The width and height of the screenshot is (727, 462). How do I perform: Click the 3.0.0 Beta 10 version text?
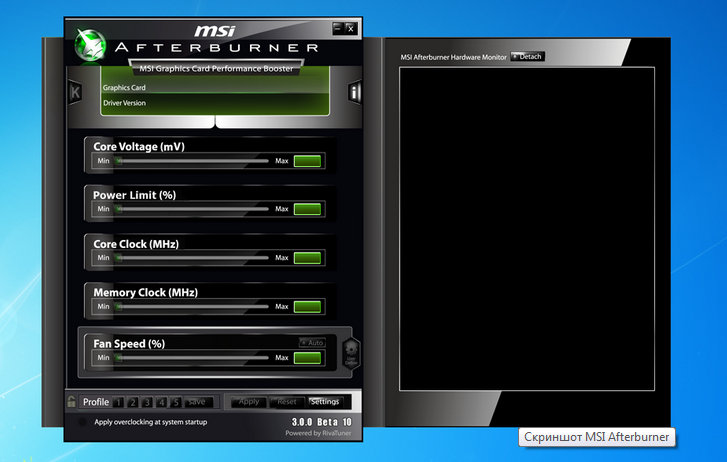click(322, 422)
